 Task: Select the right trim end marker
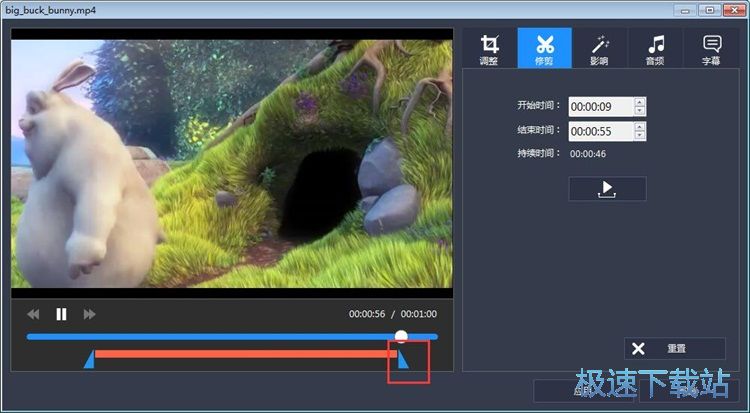tap(403, 359)
